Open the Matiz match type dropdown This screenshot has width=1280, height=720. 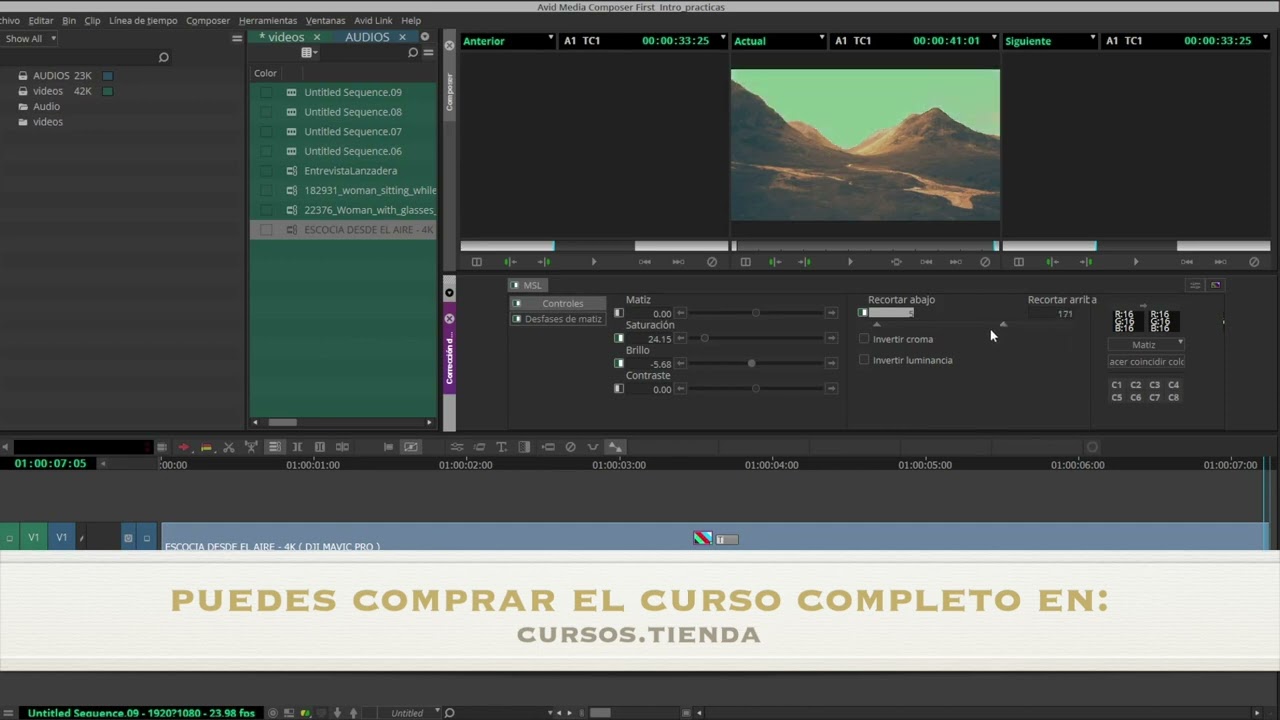click(1146, 344)
